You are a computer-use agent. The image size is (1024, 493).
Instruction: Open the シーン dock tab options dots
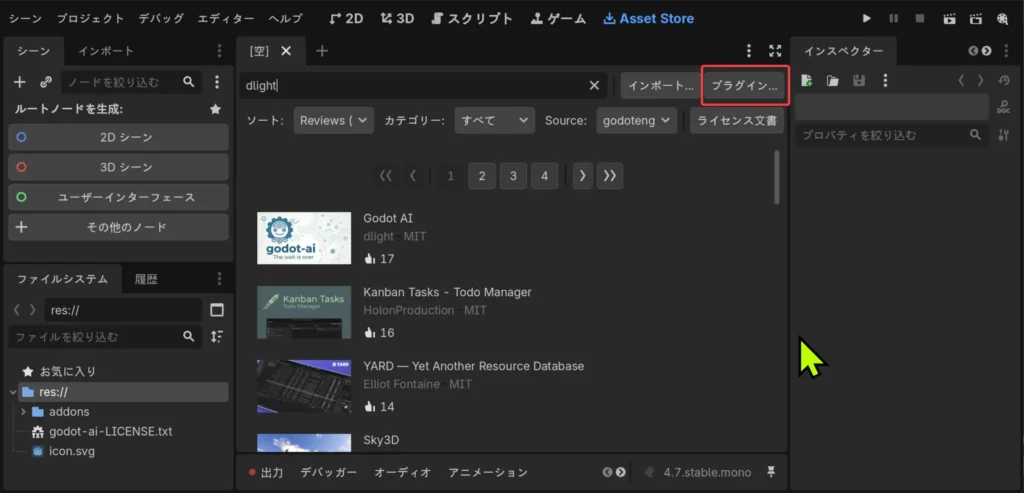click(219, 51)
